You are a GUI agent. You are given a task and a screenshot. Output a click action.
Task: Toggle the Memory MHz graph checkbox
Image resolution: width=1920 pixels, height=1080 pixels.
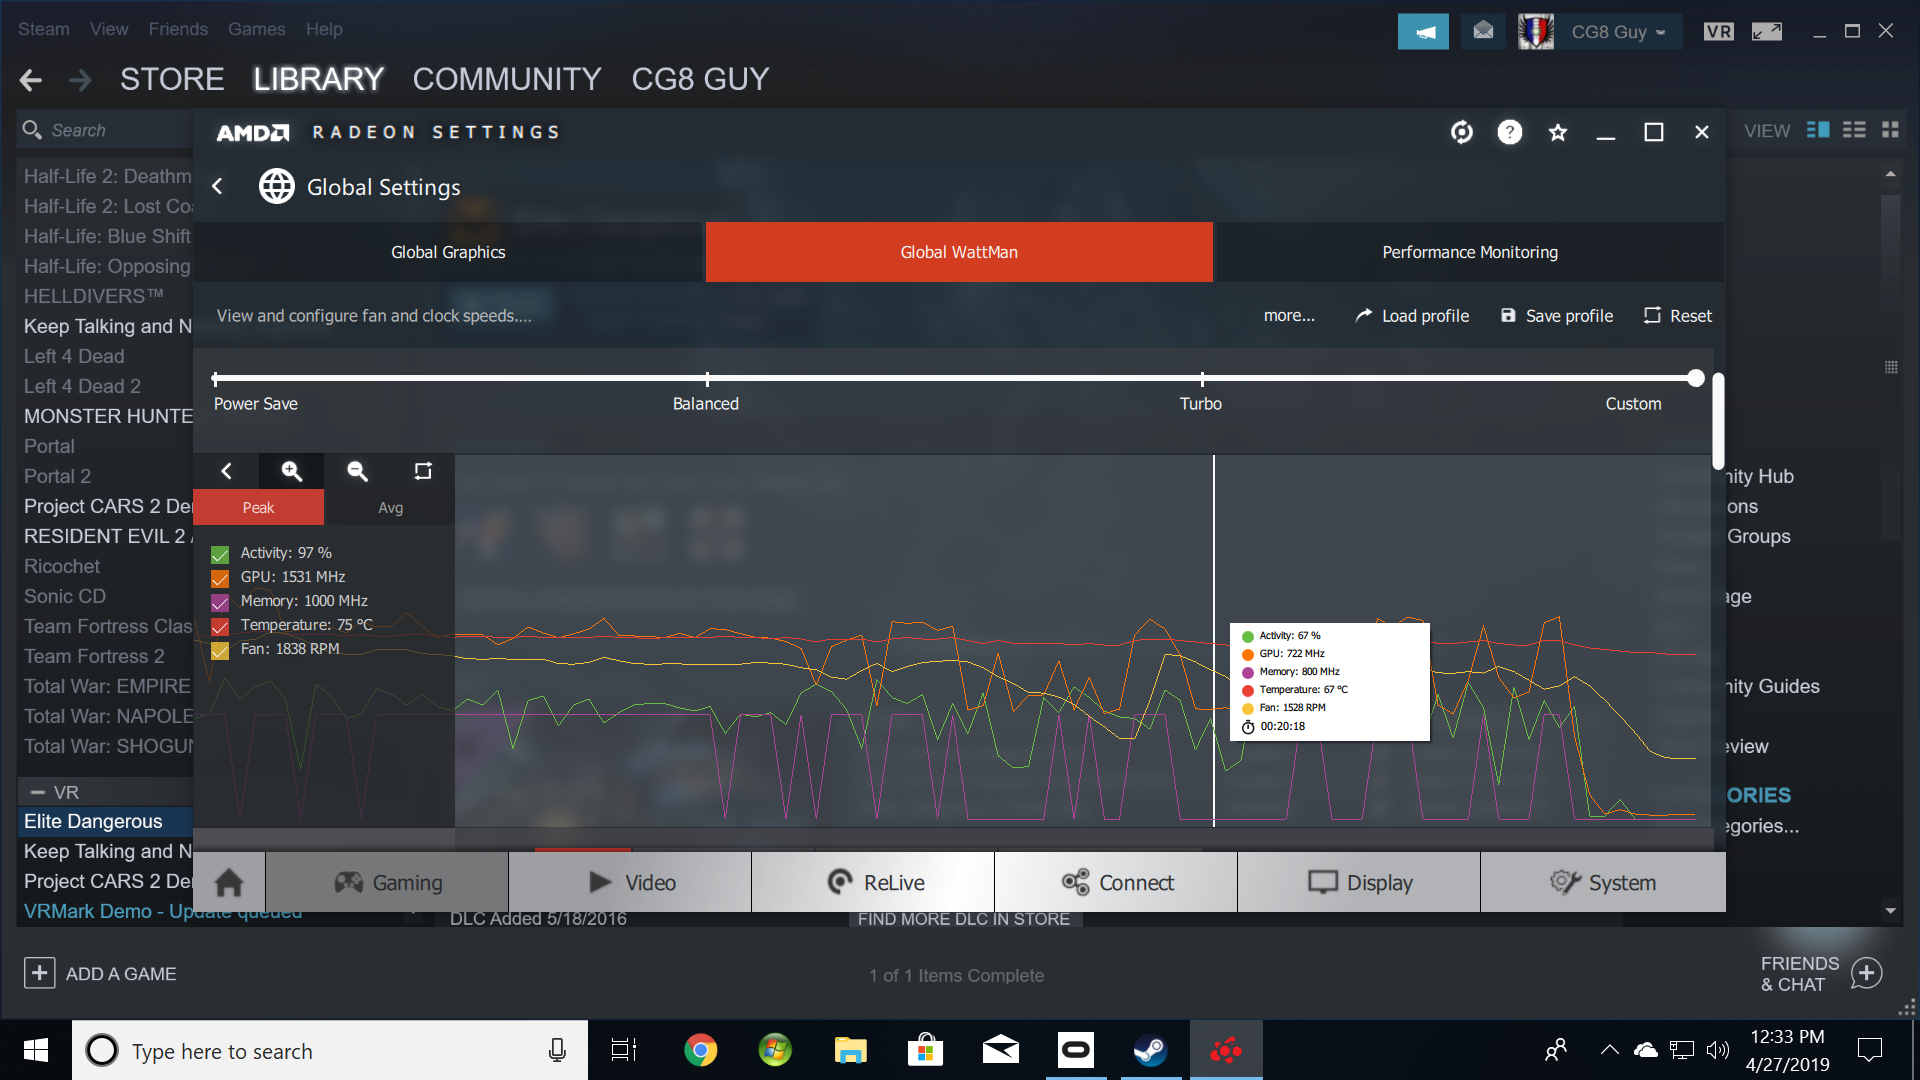pyautogui.click(x=220, y=602)
